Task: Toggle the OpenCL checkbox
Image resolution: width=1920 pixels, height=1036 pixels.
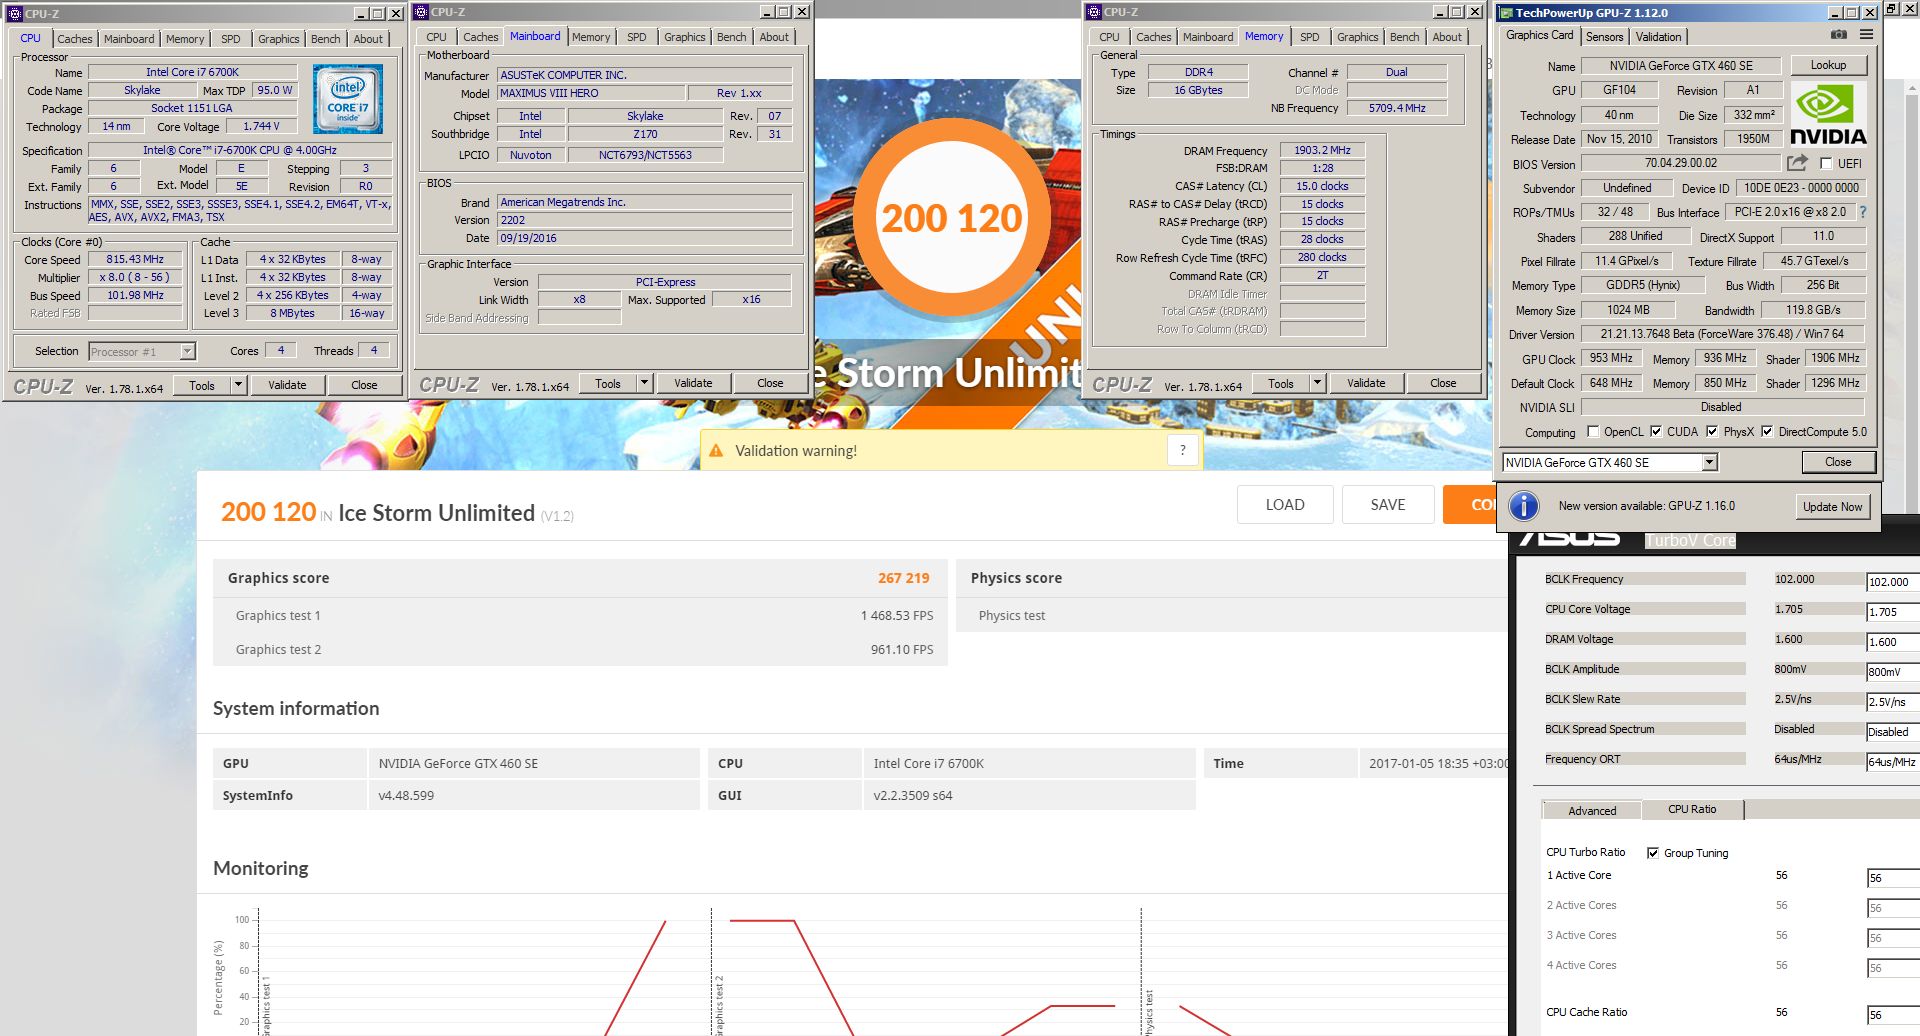Action: point(1593,432)
